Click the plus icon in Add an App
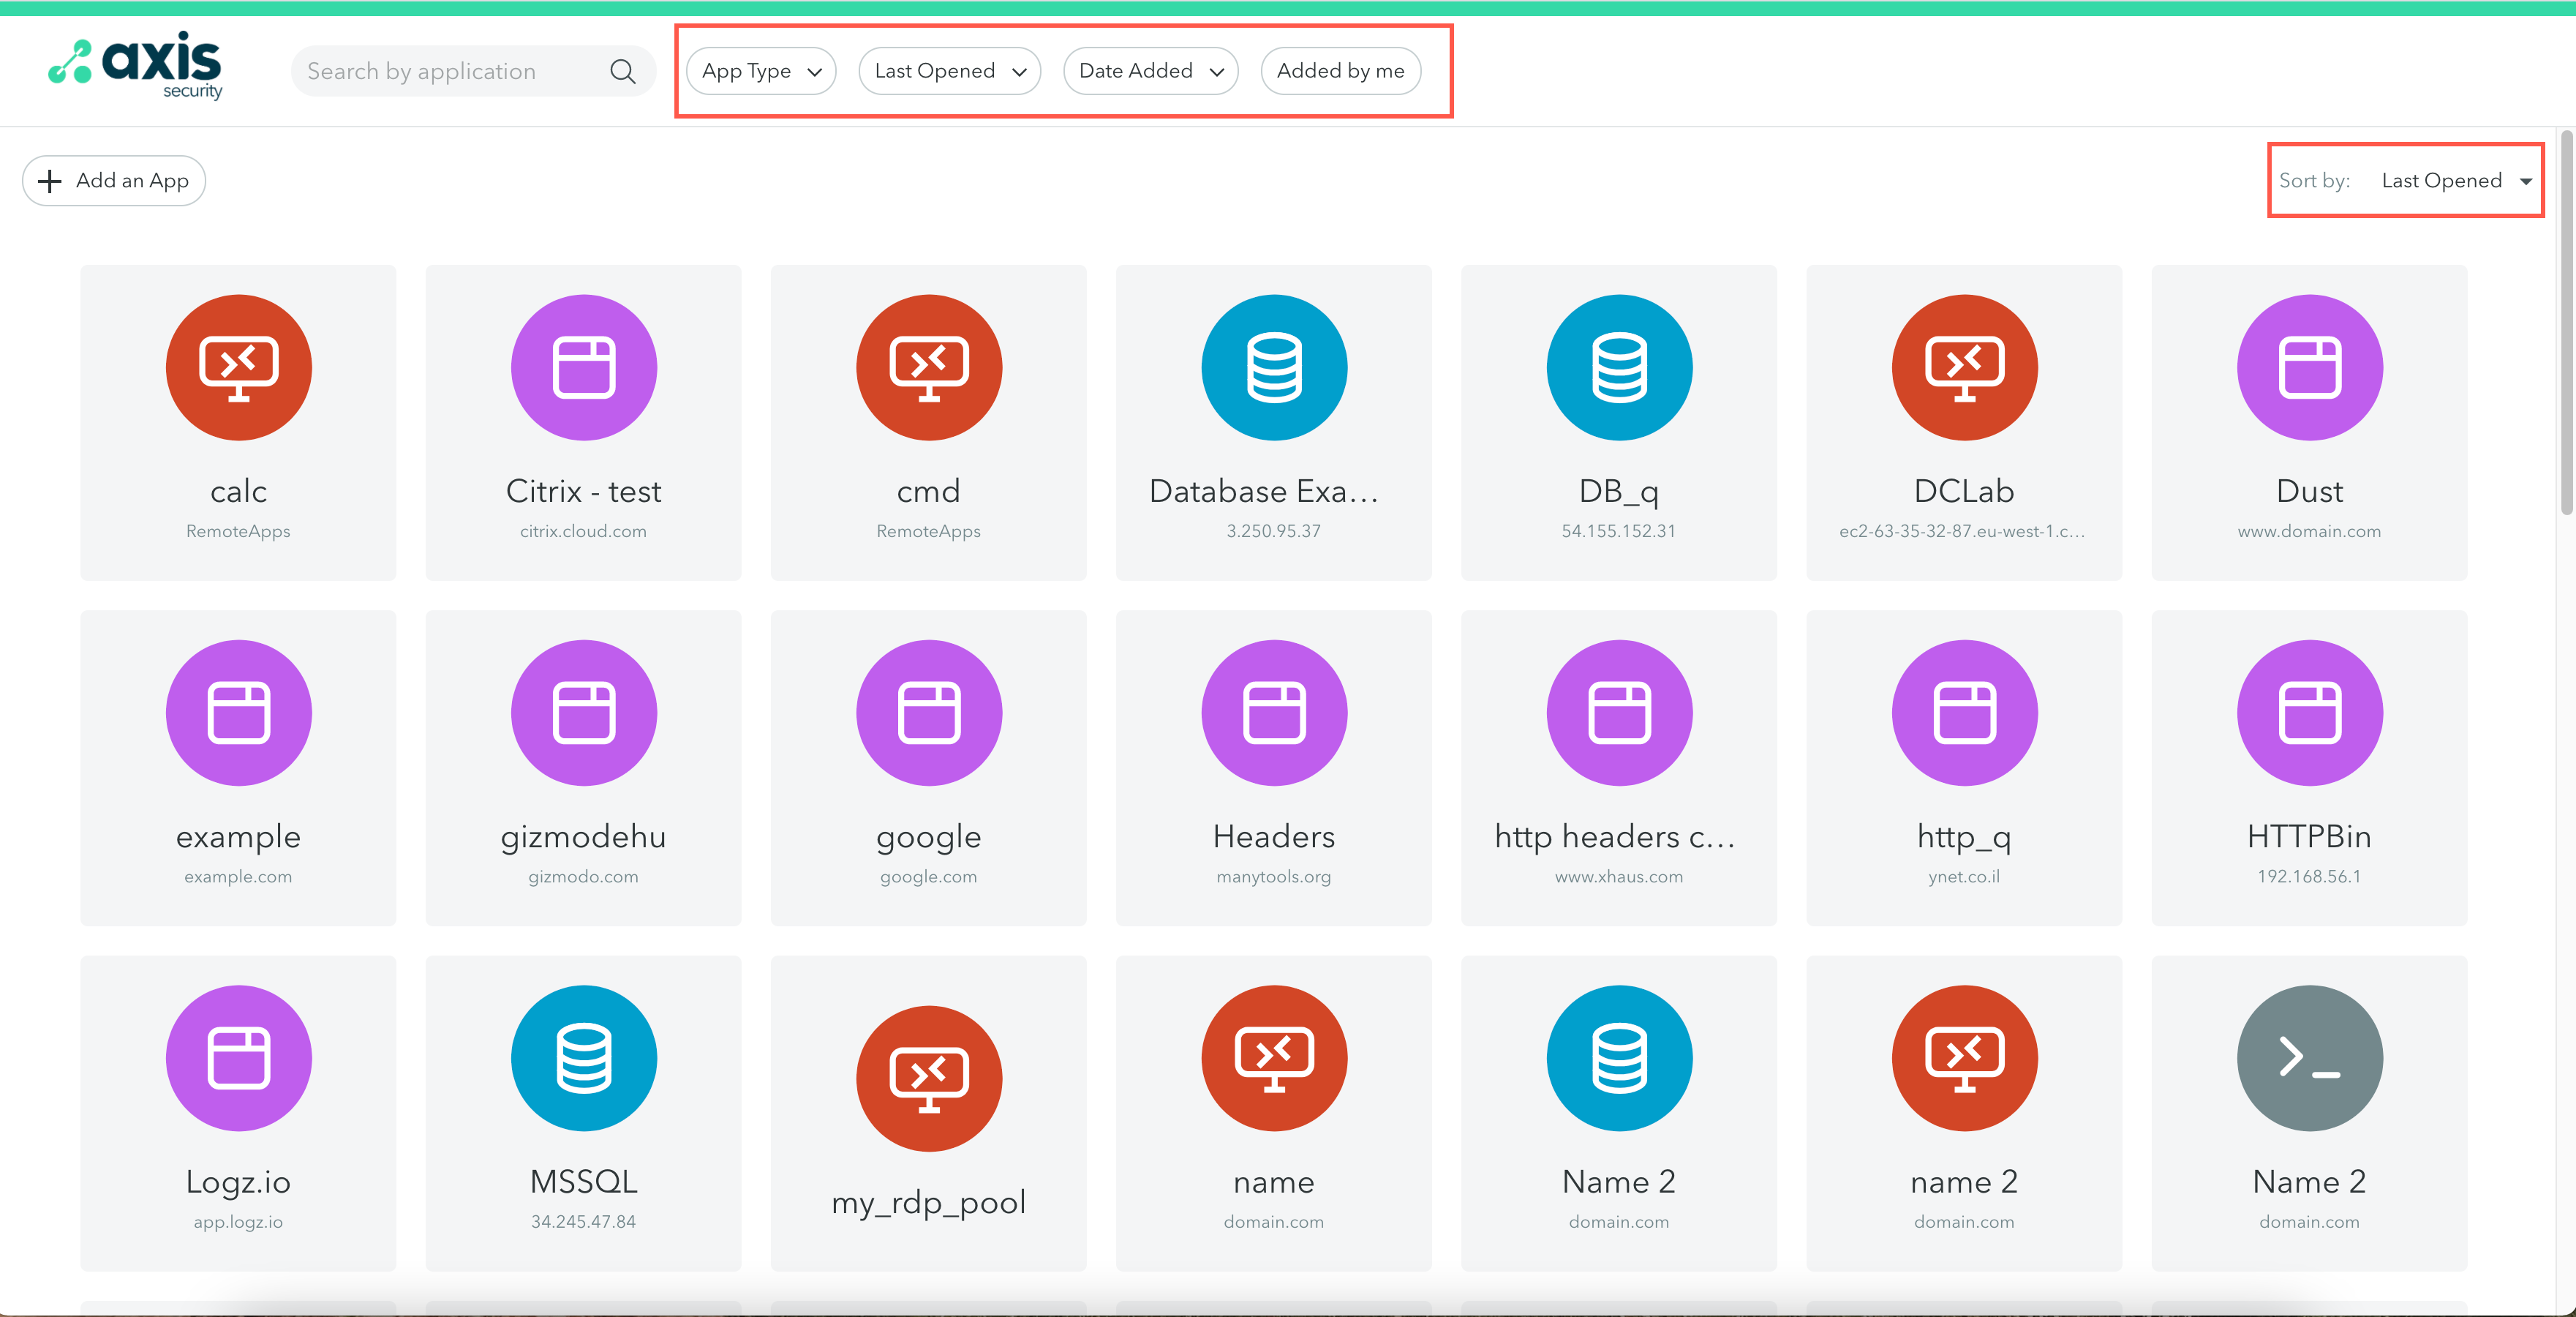The width and height of the screenshot is (2576, 1317). pos(49,181)
